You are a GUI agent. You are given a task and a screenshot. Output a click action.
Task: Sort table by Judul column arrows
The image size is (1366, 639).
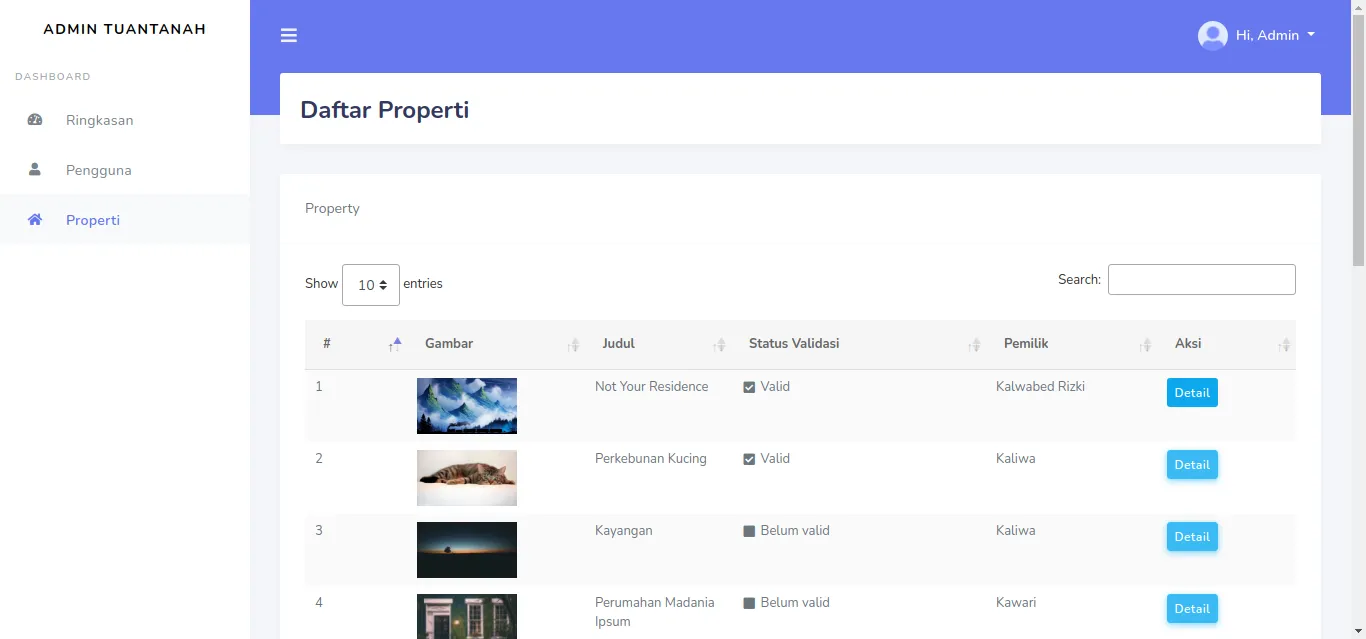pos(718,345)
